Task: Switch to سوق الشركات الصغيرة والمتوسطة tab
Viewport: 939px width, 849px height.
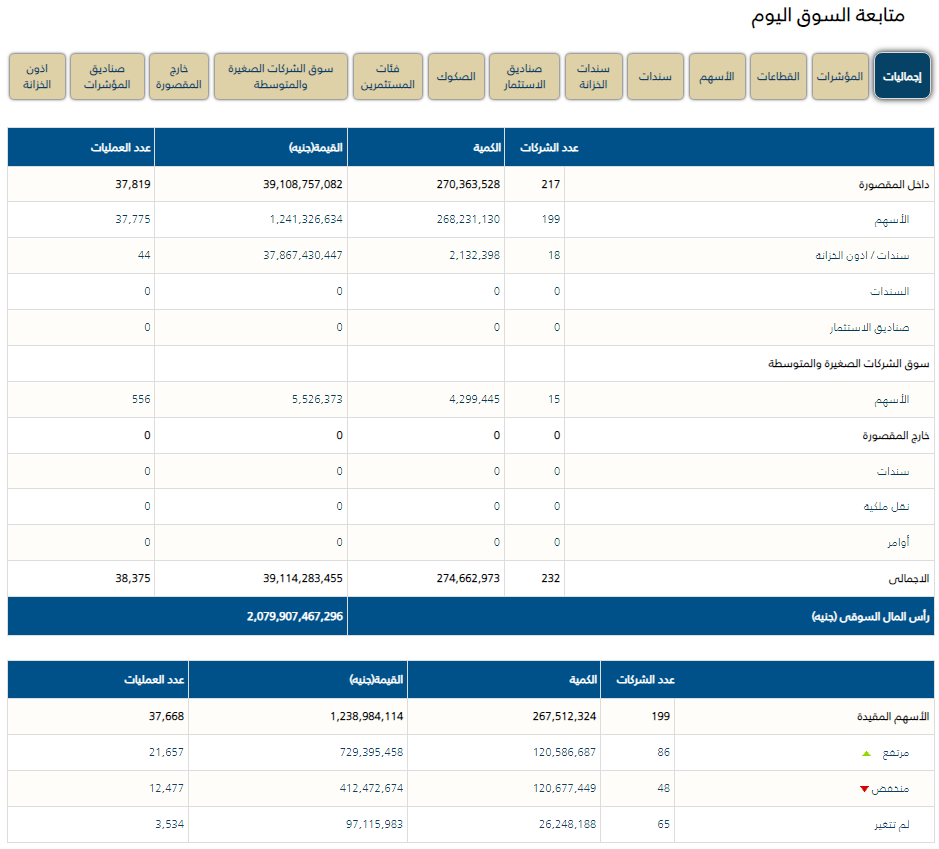Action: click(281, 77)
